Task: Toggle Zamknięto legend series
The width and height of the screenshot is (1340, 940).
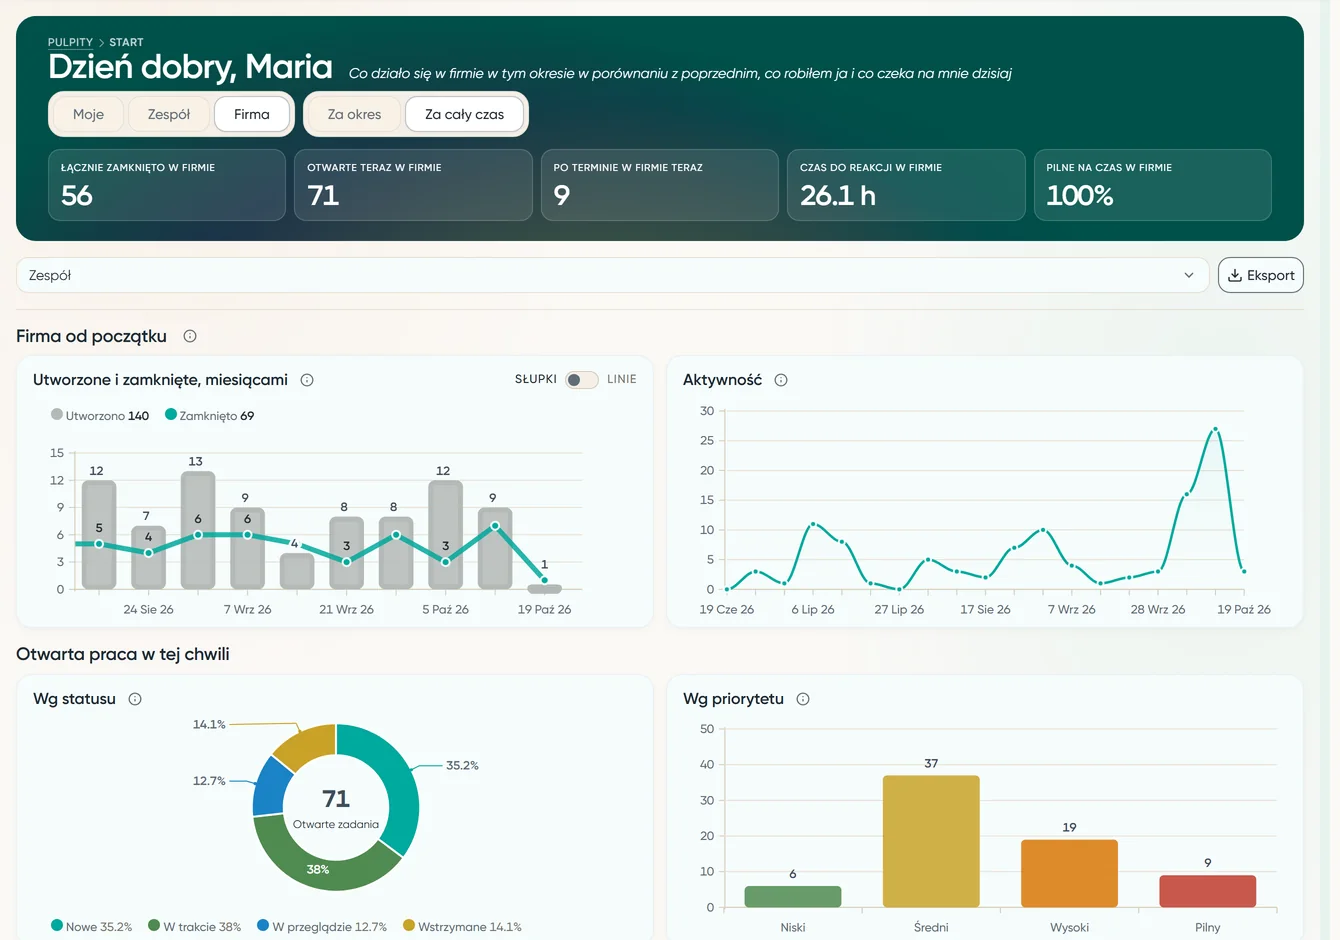Action: 210,415
